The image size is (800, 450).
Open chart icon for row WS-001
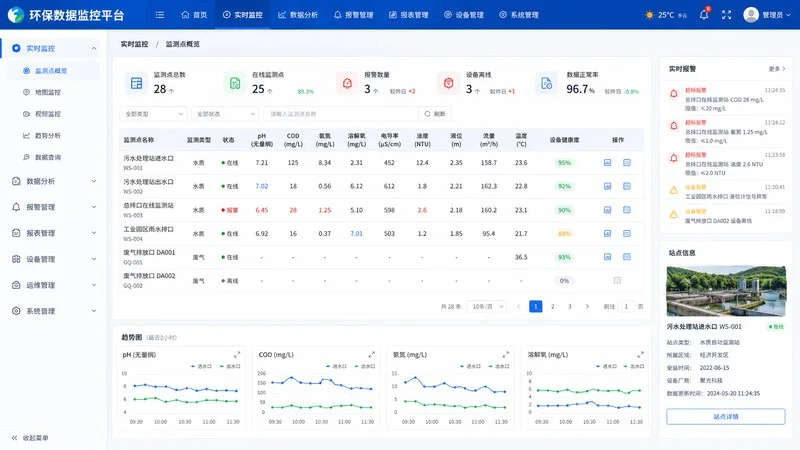(607, 163)
